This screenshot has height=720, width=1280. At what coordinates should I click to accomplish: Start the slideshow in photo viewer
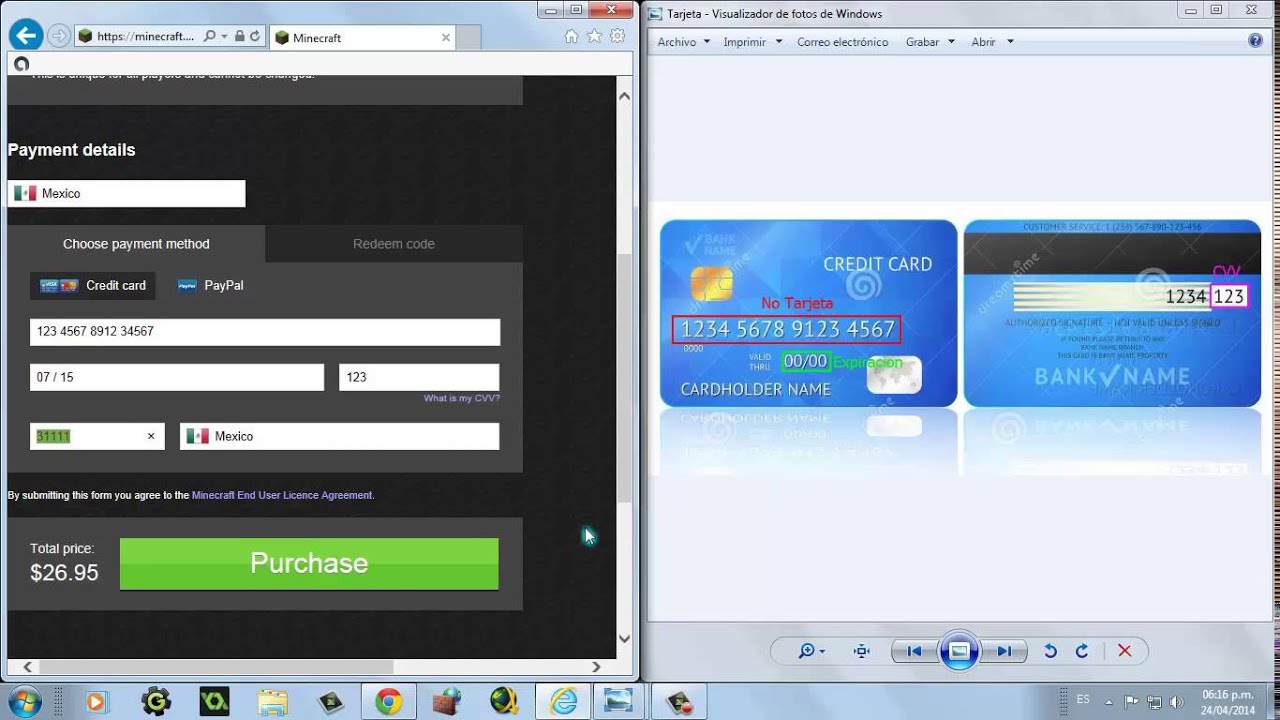(959, 651)
